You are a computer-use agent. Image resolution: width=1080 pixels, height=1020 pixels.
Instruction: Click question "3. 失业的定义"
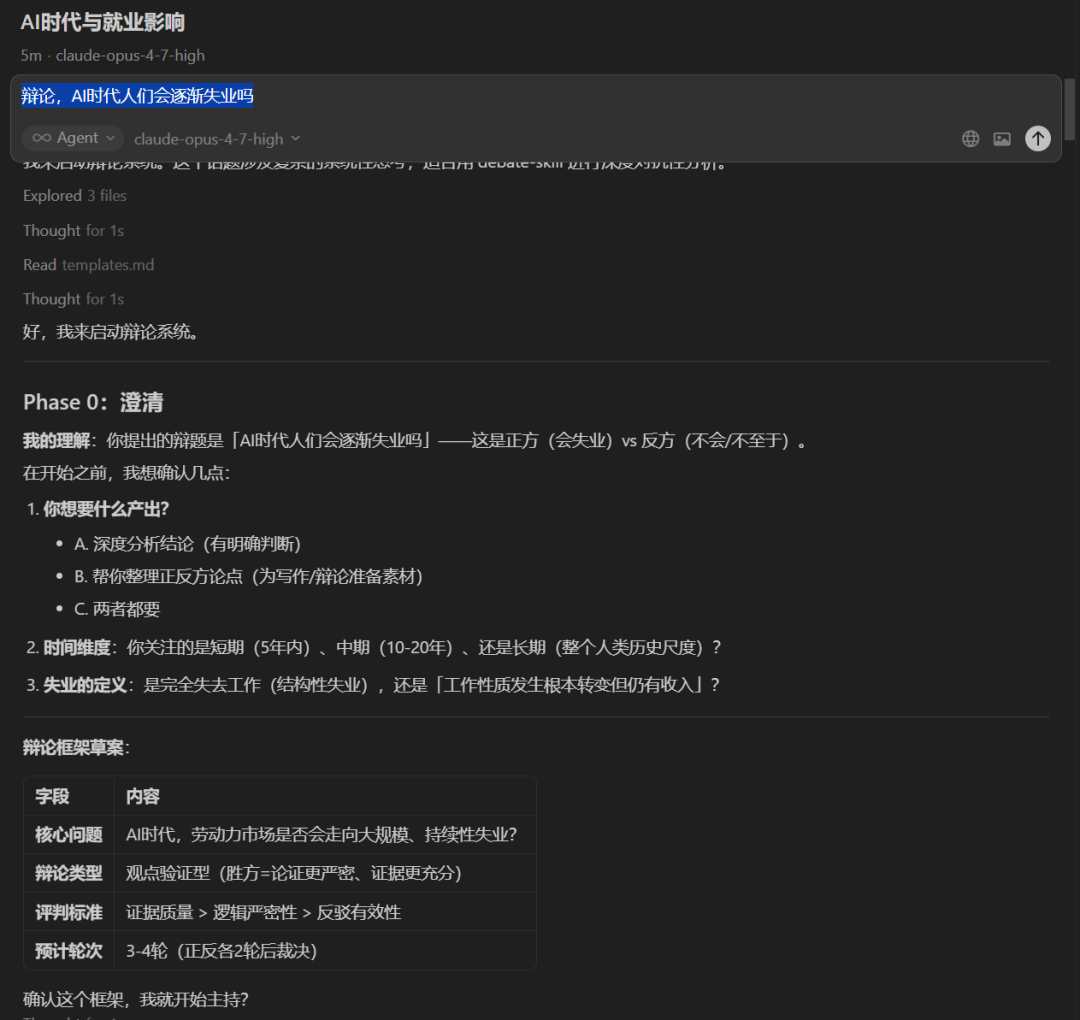[x=373, y=685]
